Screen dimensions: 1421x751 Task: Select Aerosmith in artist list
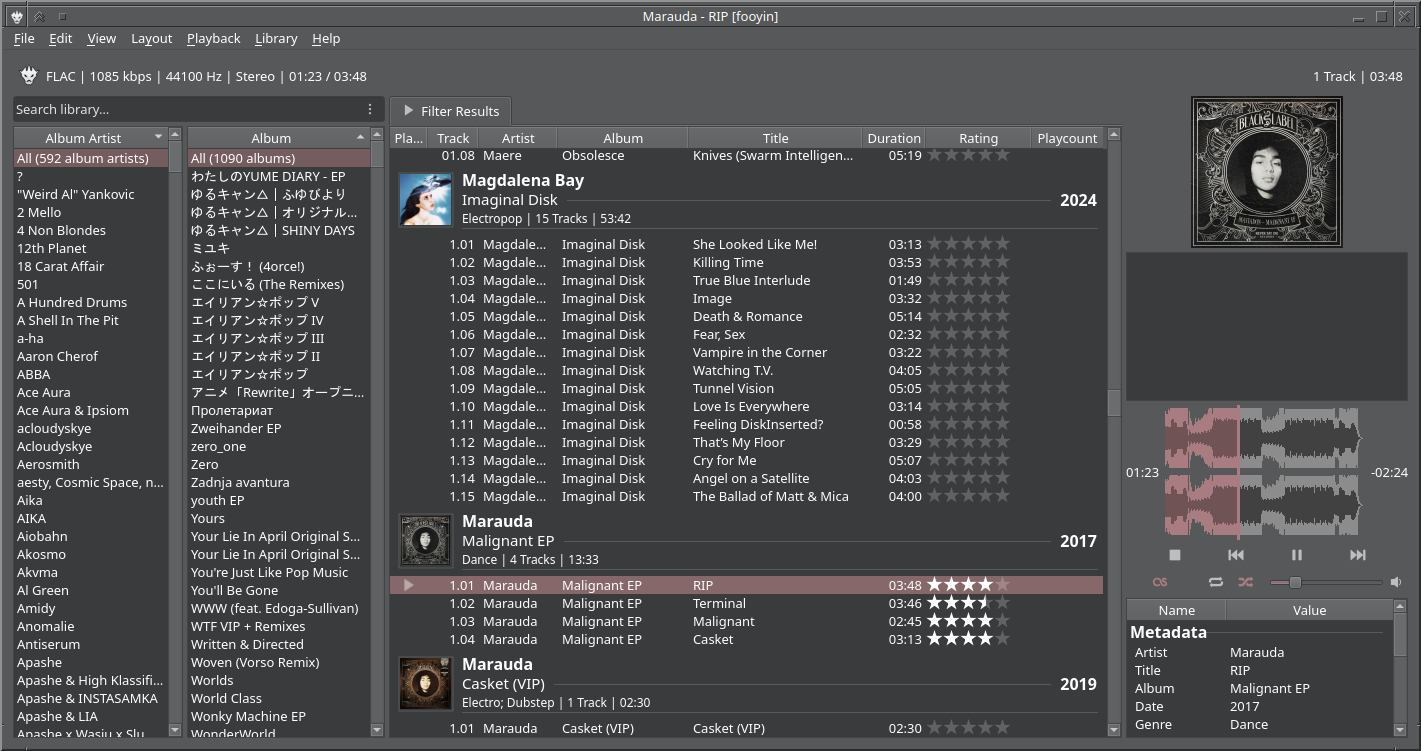tap(91, 464)
